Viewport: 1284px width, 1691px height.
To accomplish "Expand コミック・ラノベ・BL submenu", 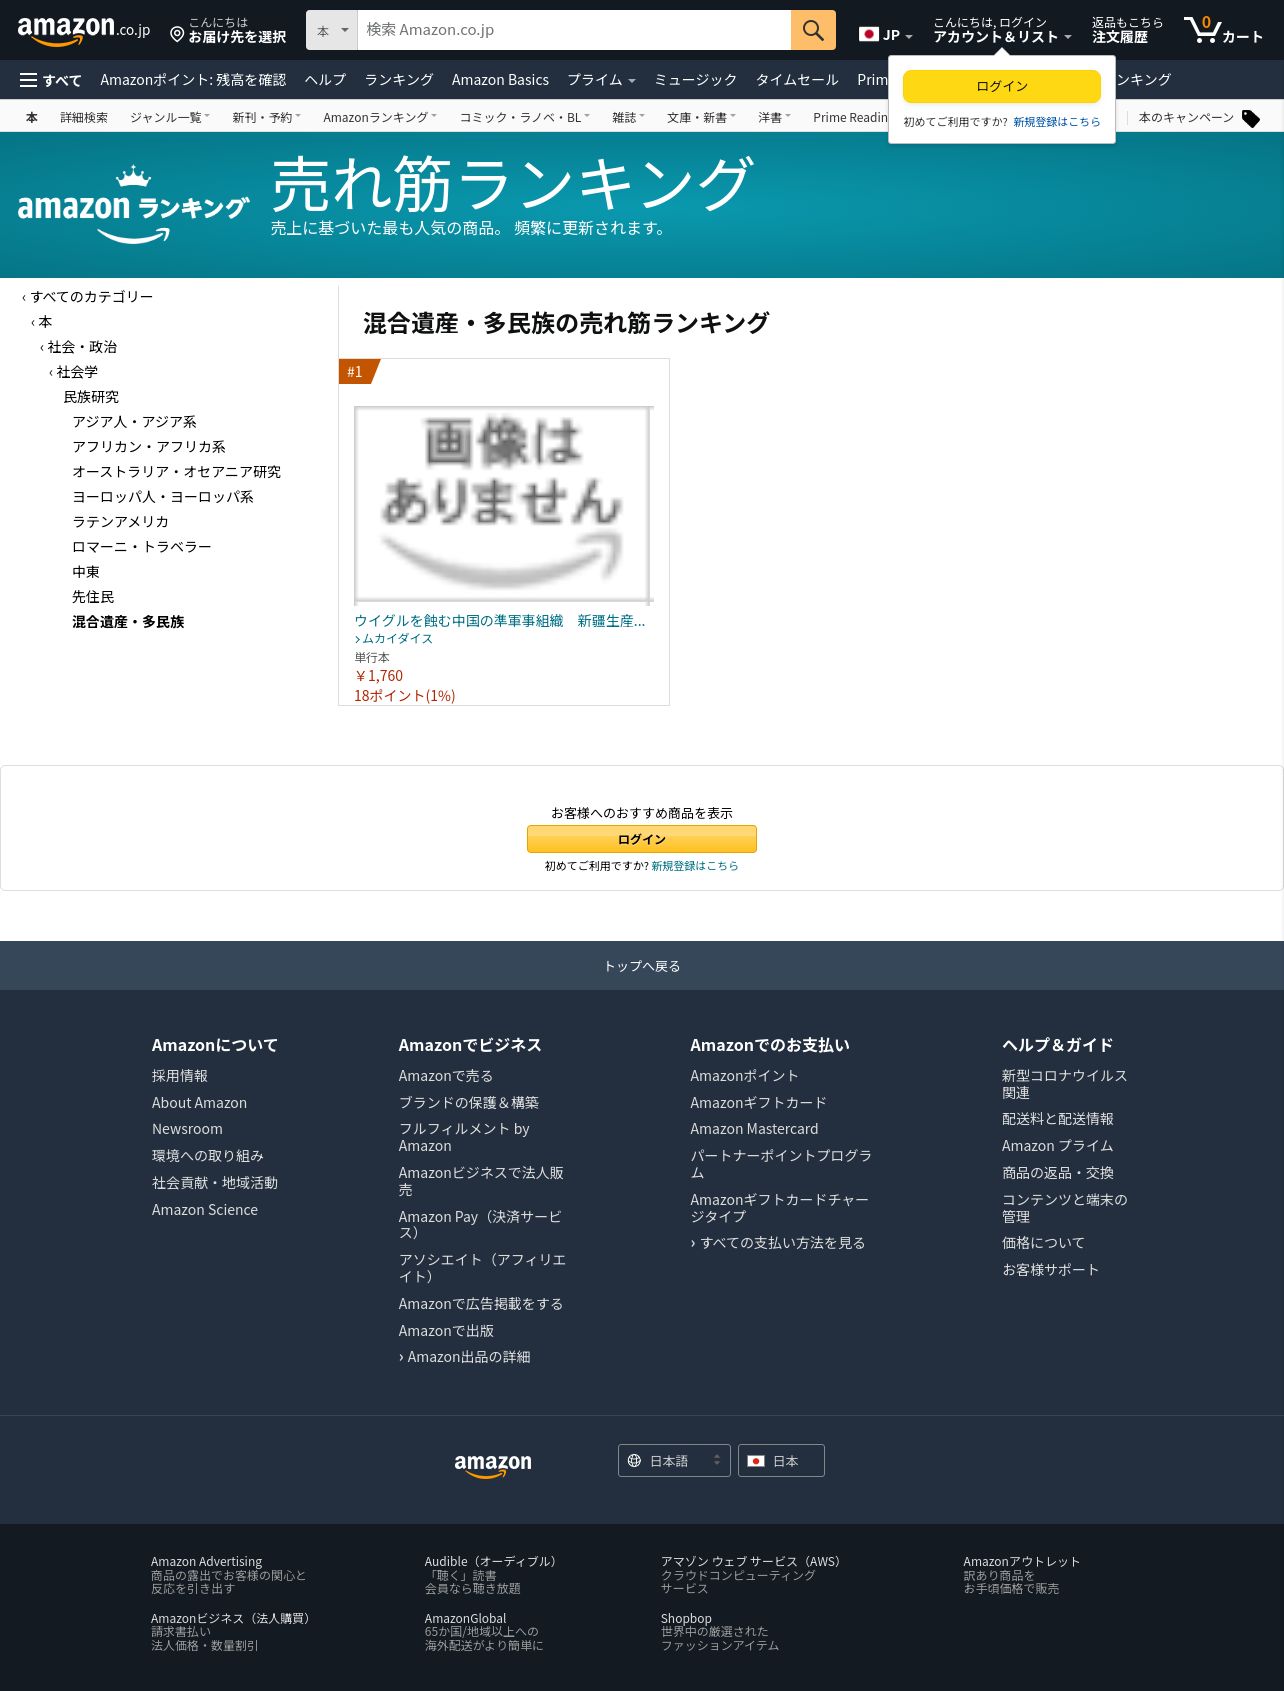I will click(524, 117).
